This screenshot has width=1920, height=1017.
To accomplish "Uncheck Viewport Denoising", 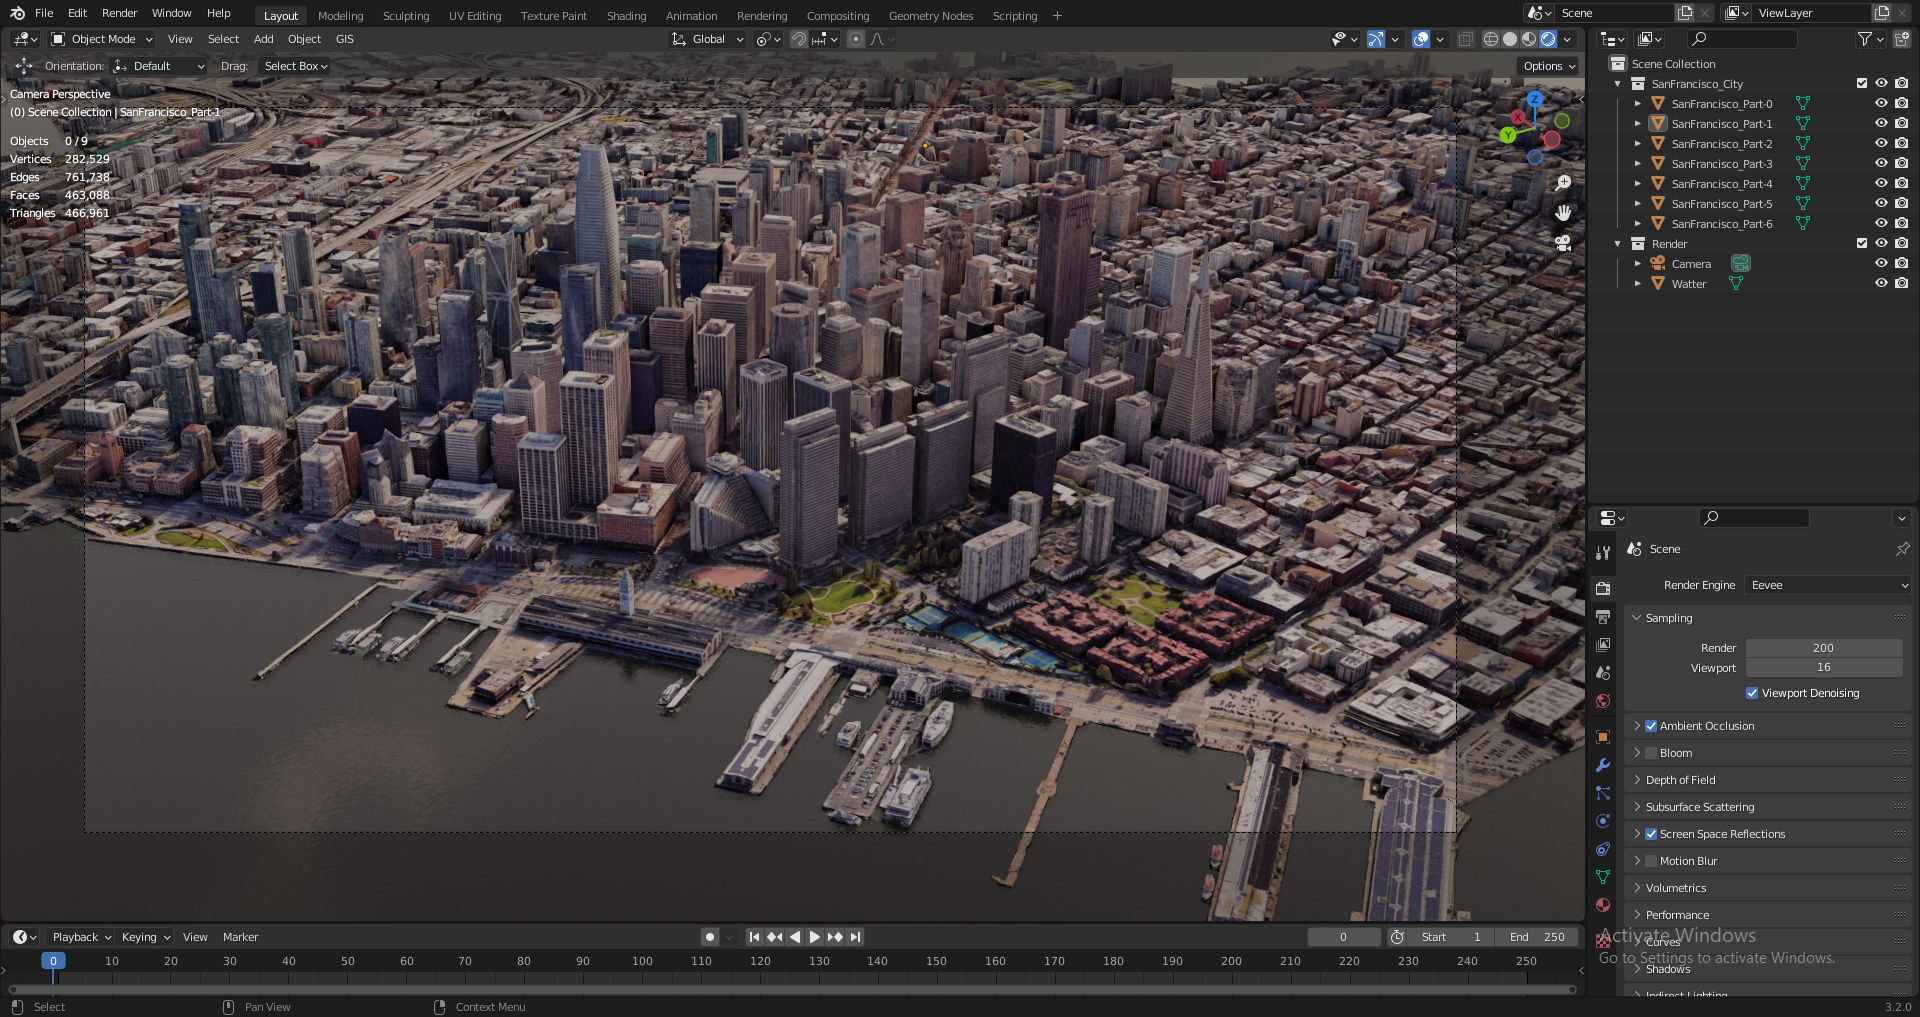I will (x=1752, y=693).
